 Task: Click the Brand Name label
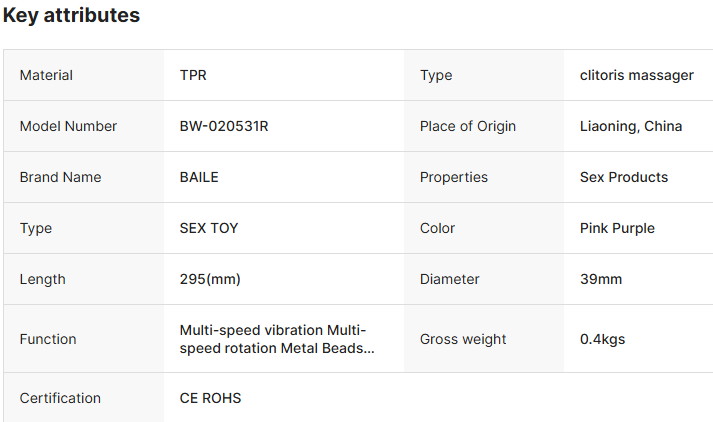coord(60,177)
